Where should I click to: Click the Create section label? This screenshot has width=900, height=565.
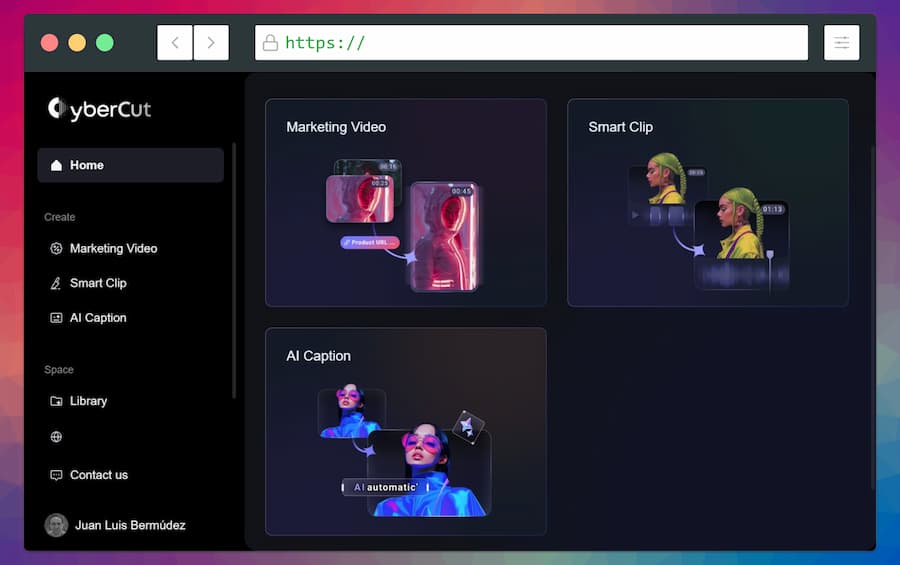tap(60, 217)
